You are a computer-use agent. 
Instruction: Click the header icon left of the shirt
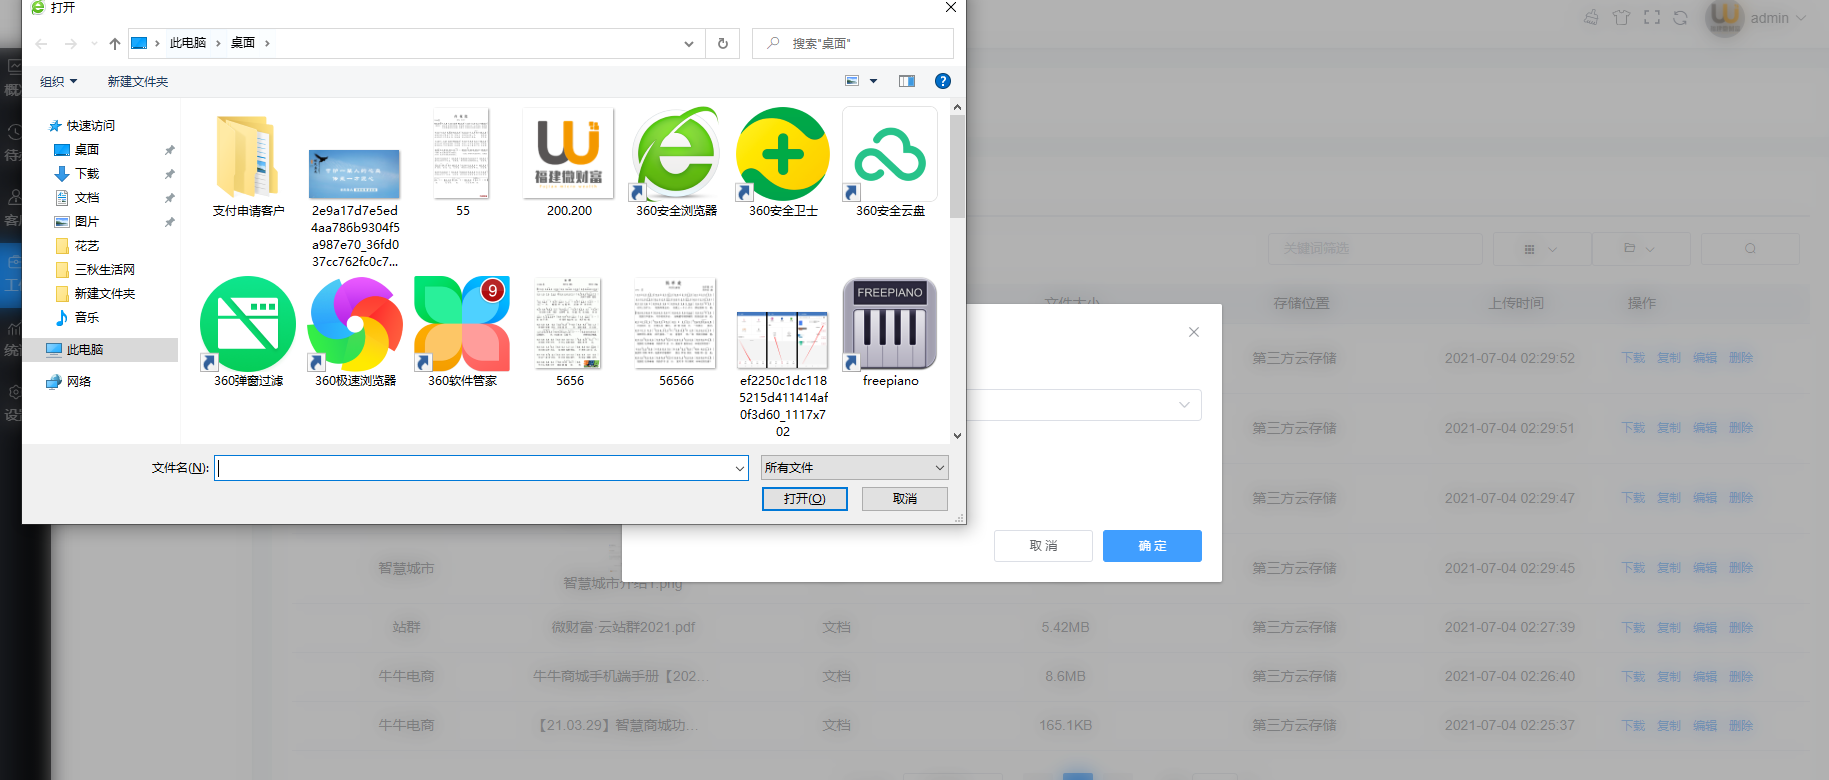tap(1592, 17)
